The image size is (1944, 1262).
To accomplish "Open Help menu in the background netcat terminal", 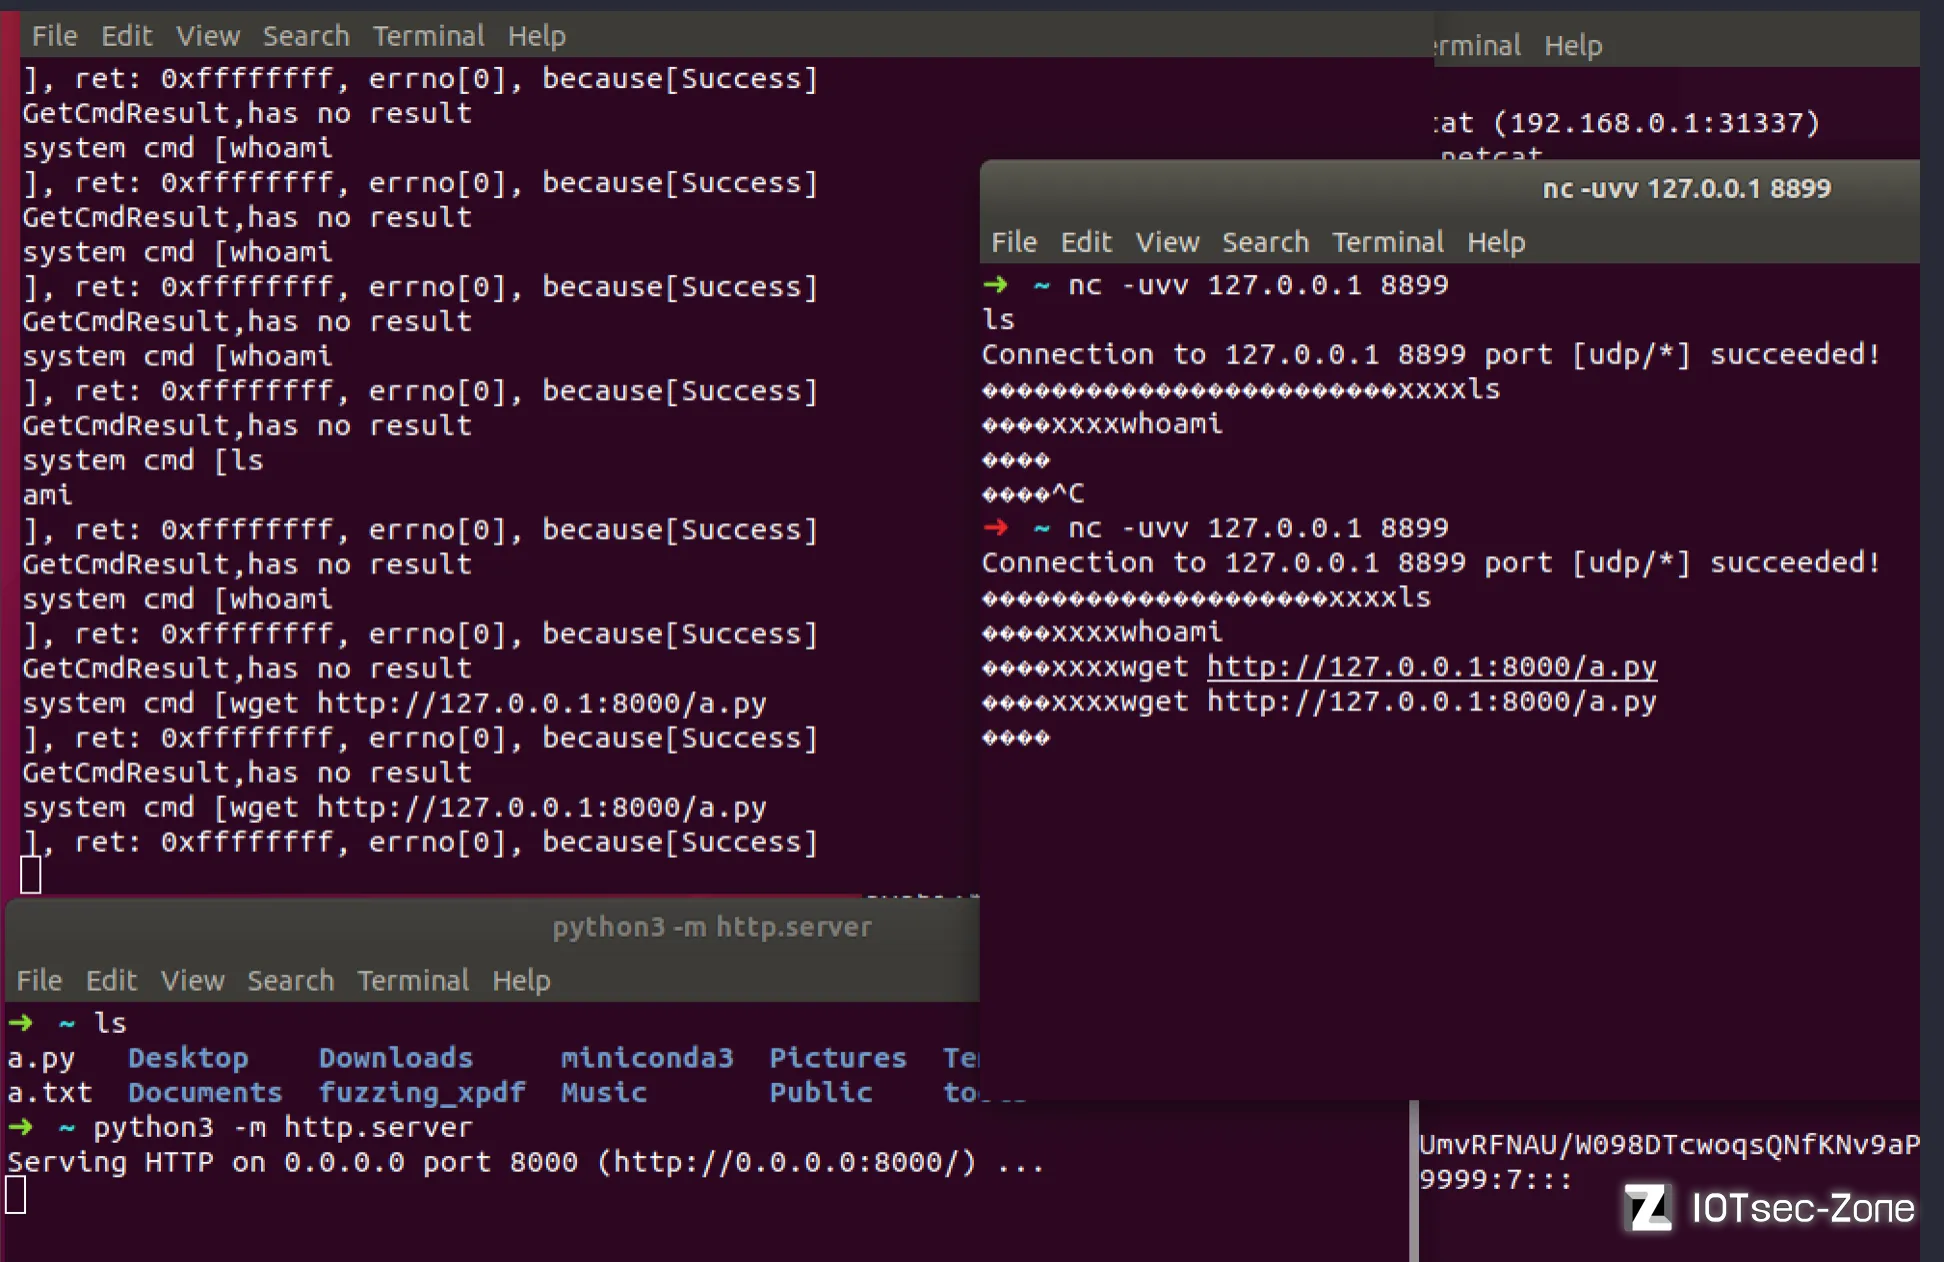I will point(1573,46).
